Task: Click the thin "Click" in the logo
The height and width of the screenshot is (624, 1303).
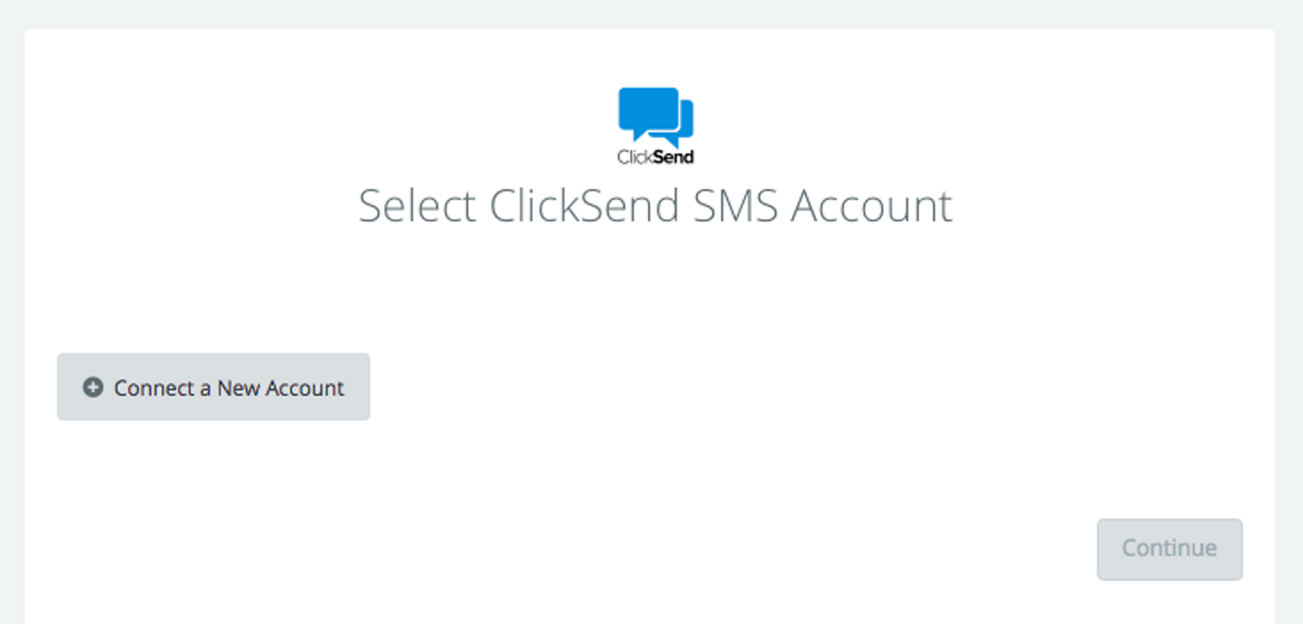Action: click(635, 157)
